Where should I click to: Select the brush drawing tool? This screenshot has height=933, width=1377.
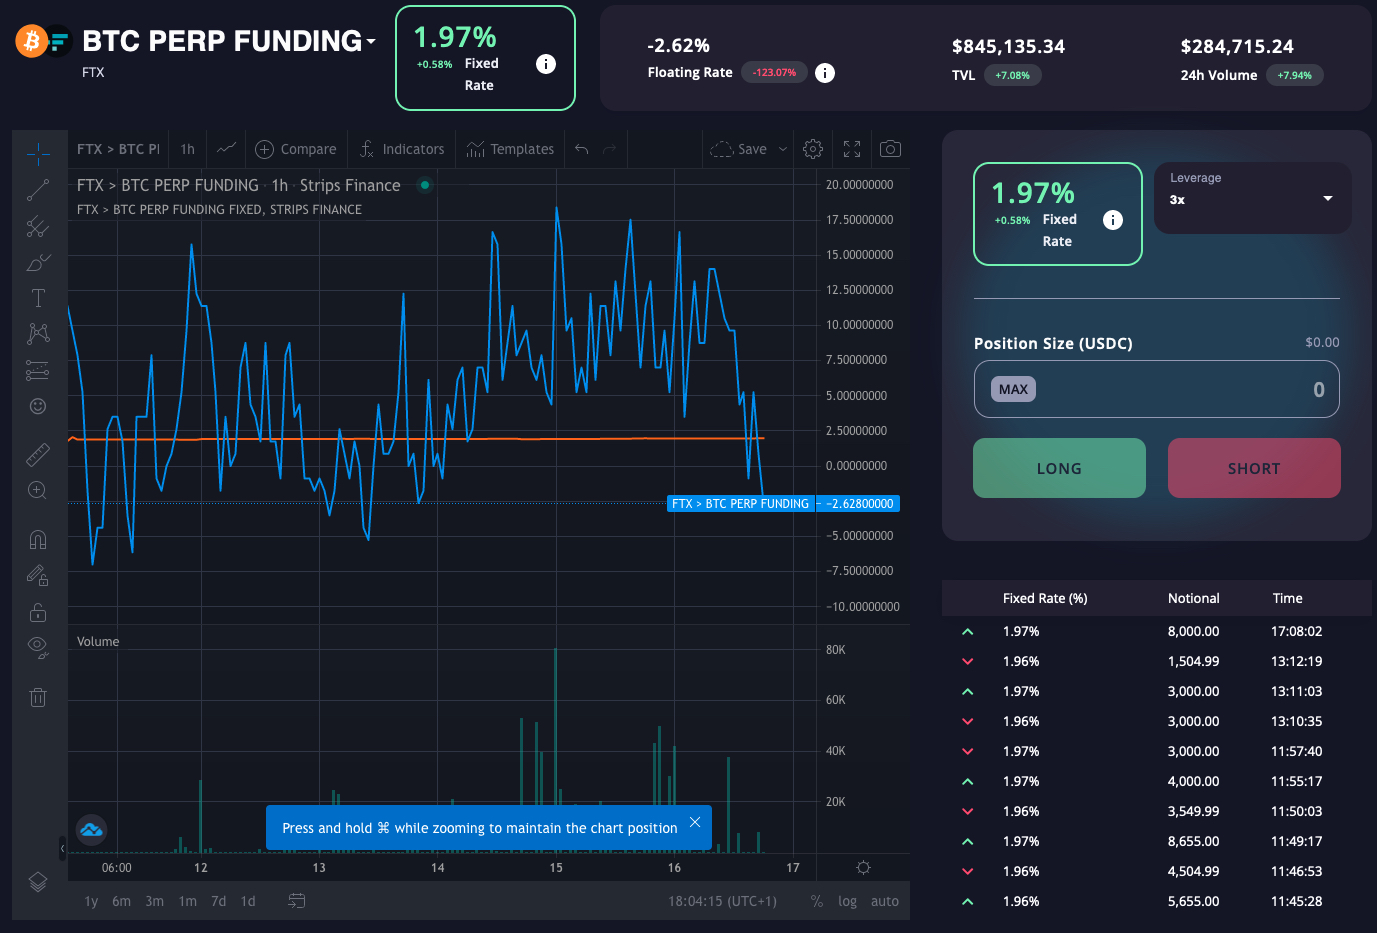click(x=38, y=263)
